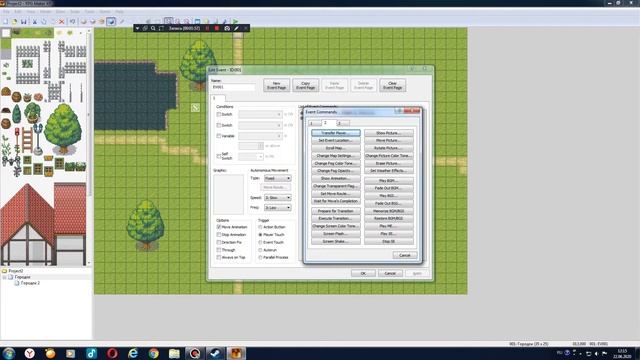The height and width of the screenshot is (360, 640).
Task: Select Parallel Process trigger
Action: [x=260, y=258]
